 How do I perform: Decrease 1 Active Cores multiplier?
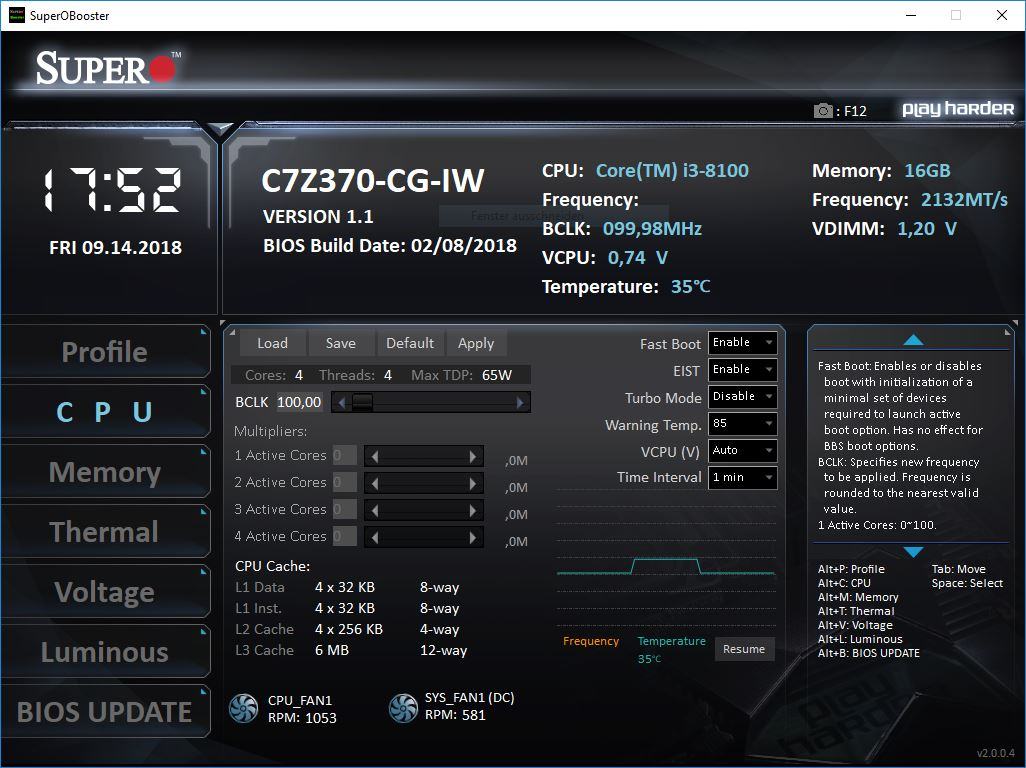pos(374,457)
